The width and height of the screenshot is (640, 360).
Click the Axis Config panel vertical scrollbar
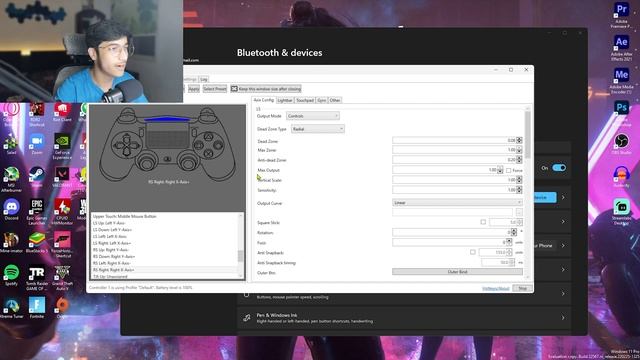(527, 135)
